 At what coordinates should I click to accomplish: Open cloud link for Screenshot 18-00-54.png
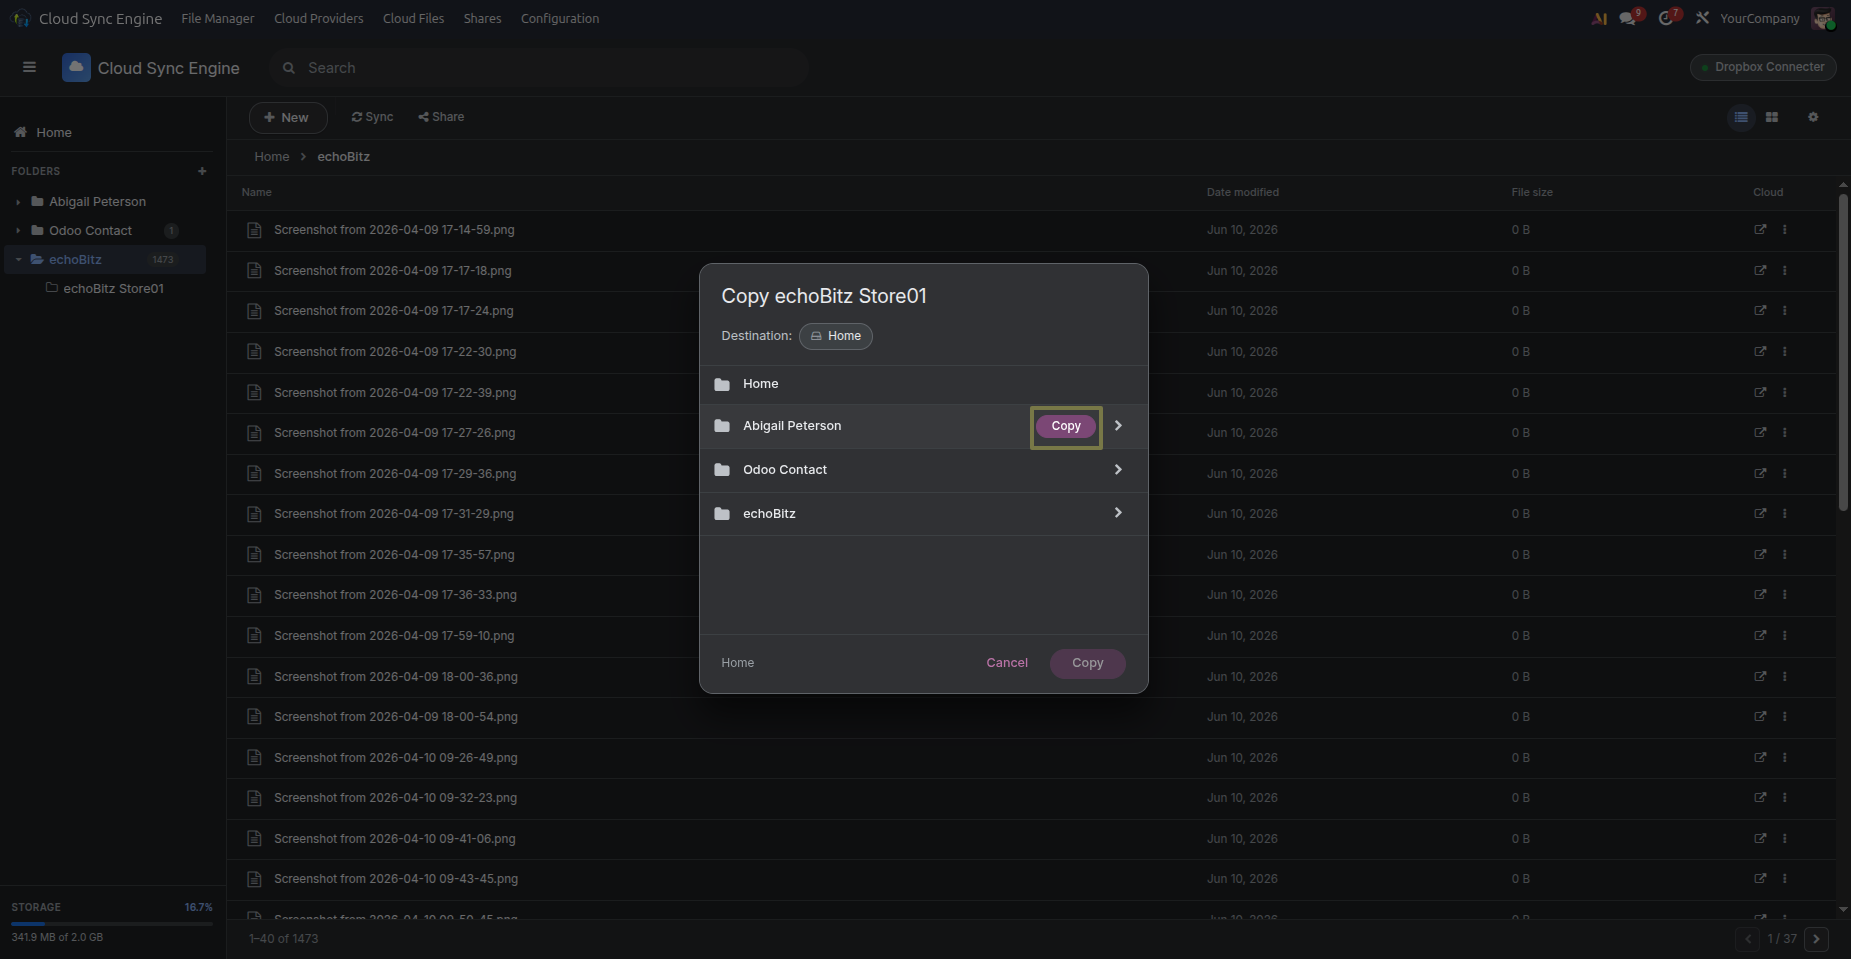click(x=1760, y=716)
